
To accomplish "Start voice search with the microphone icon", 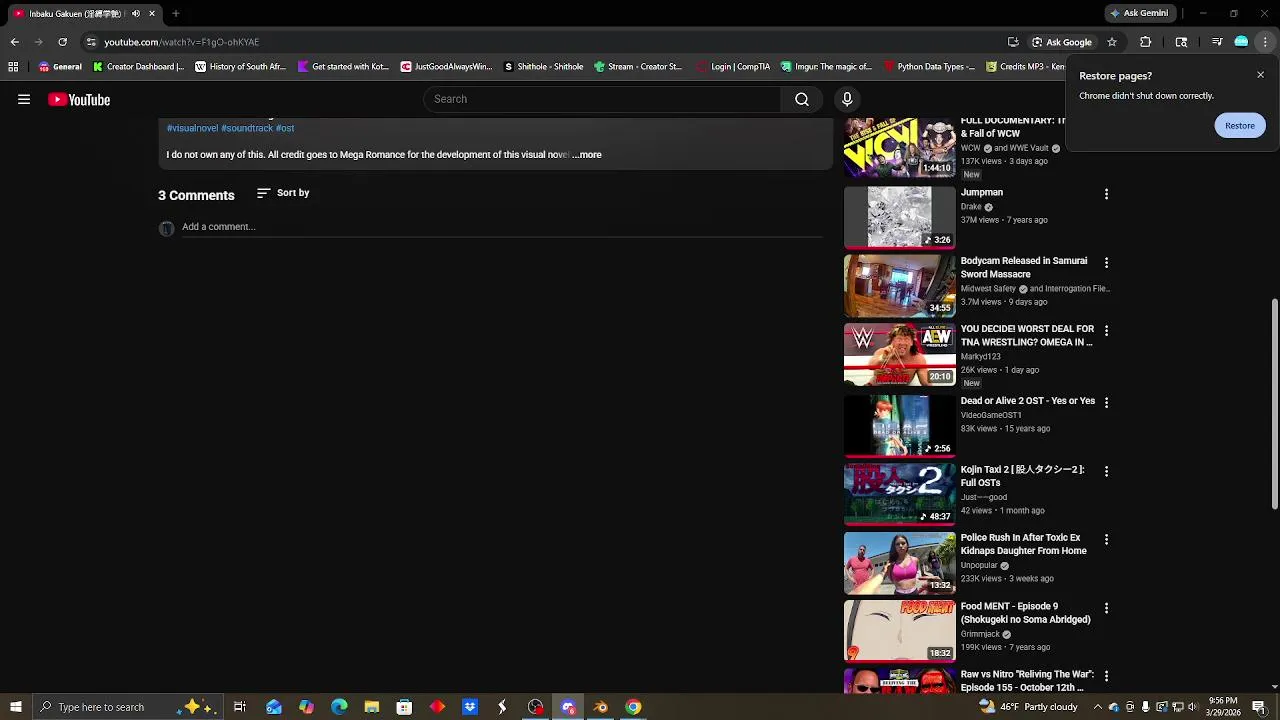I will [x=847, y=99].
